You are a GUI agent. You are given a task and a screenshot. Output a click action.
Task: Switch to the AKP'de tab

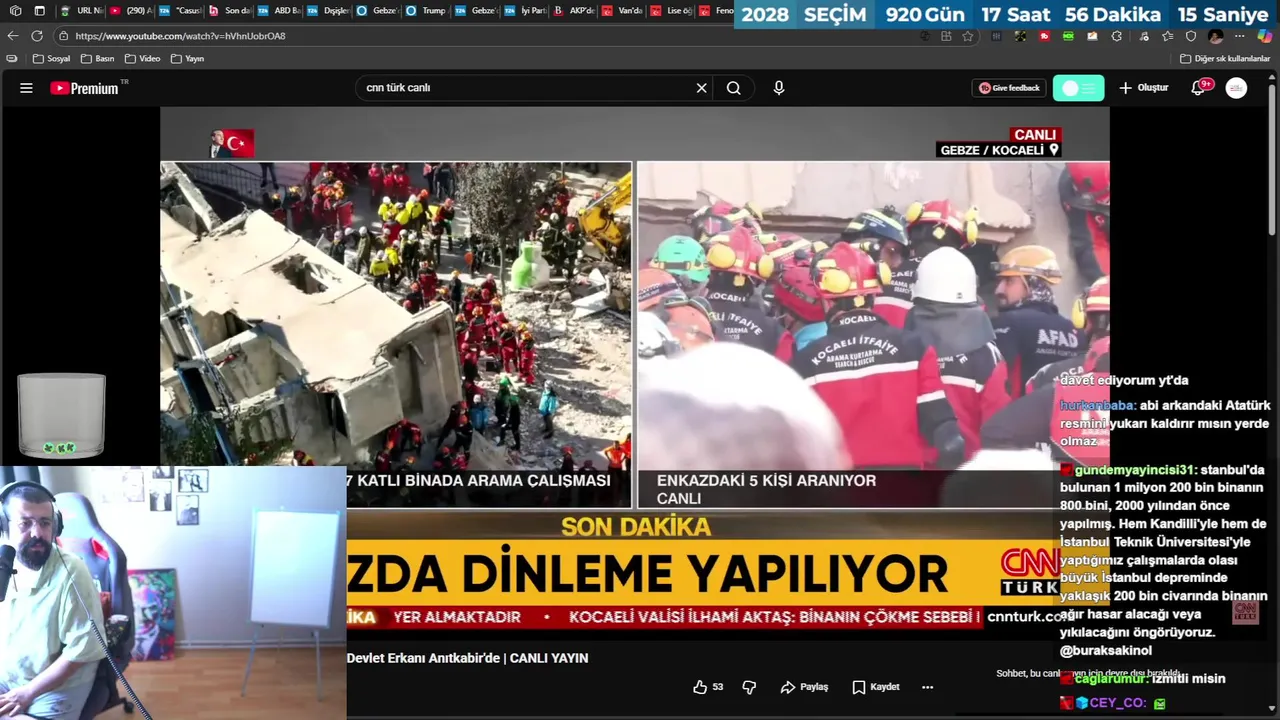pyautogui.click(x=574, y=11)
